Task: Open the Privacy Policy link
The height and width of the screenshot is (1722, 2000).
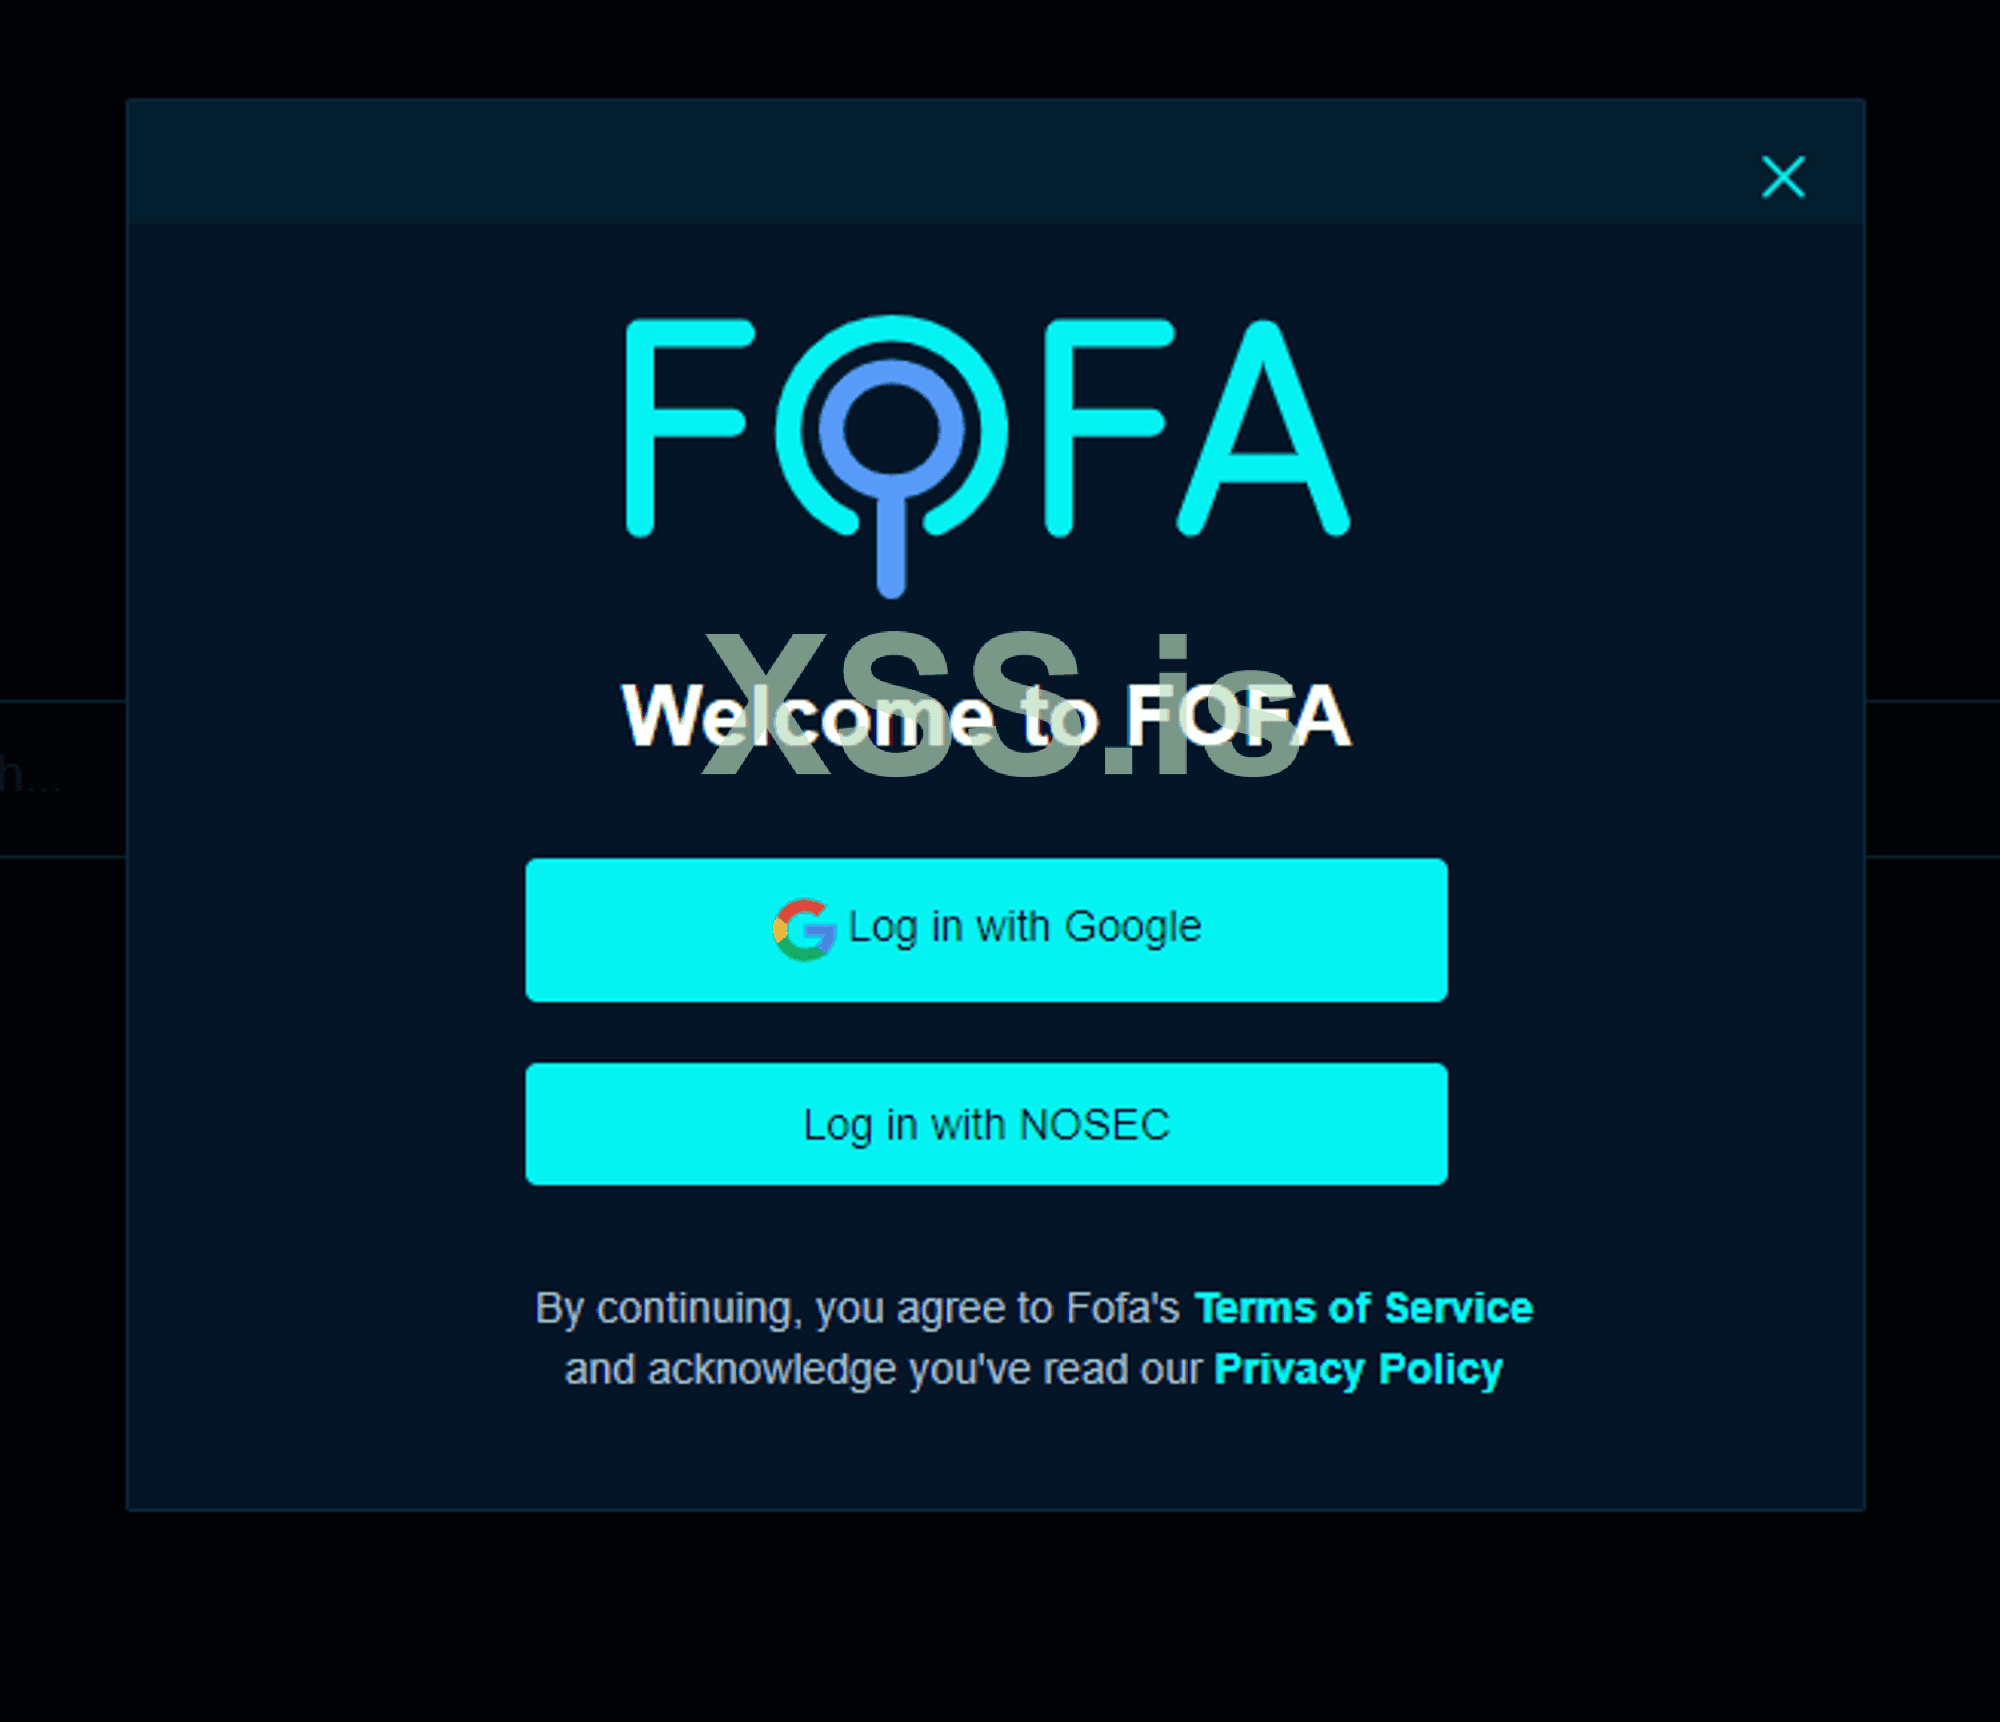Action: tap(1358, 1369)
